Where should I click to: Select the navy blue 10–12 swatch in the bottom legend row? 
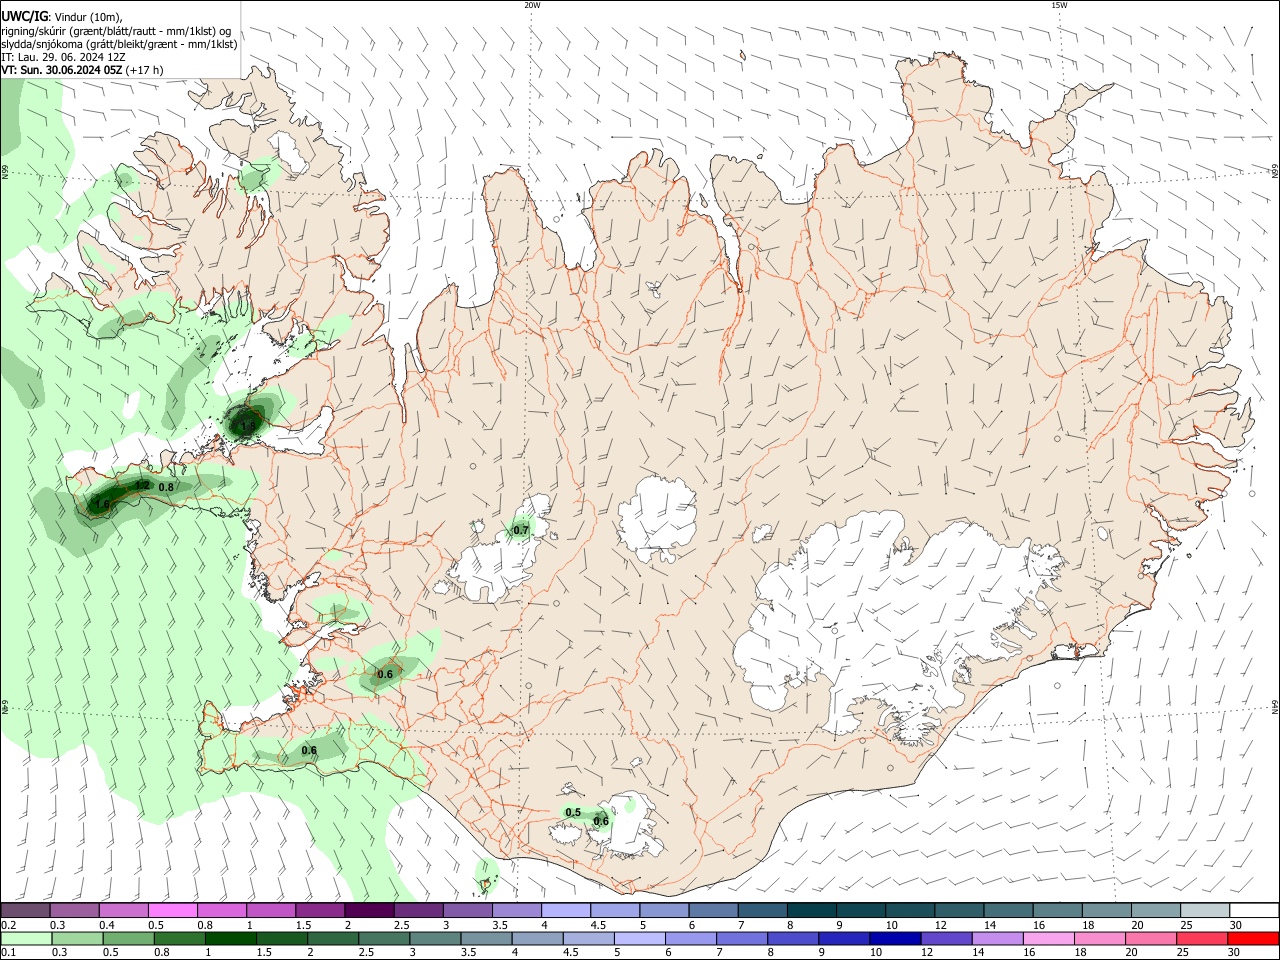point(895,938)
